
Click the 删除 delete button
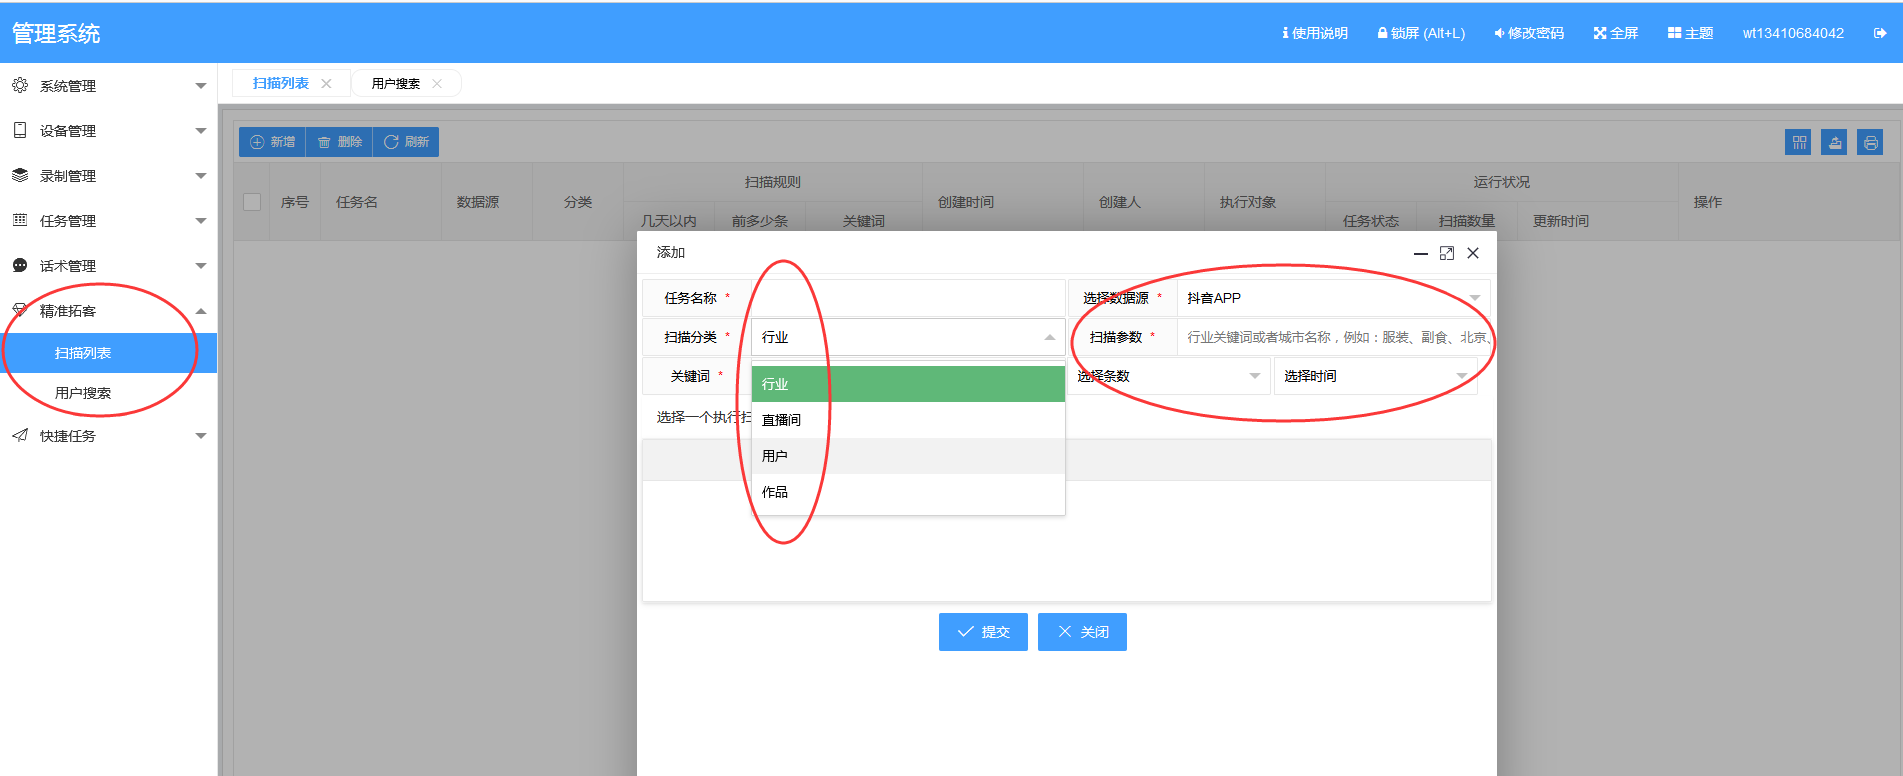339,142
